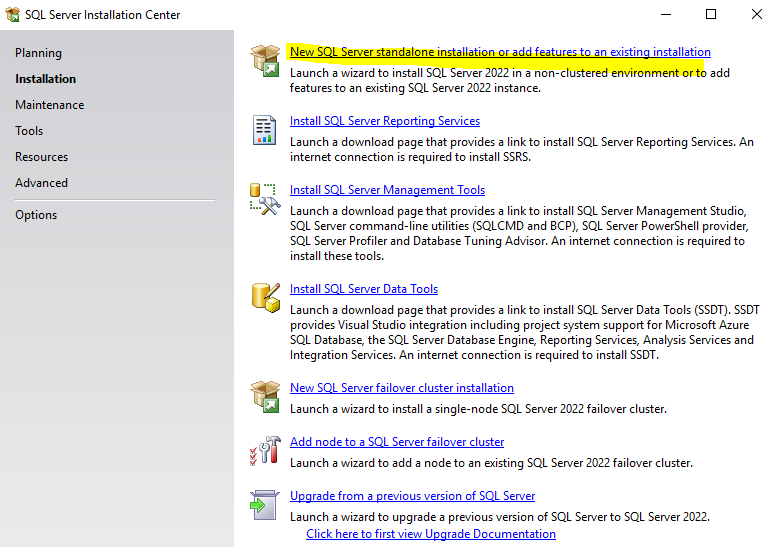Click the window title text 'SQL Server Installation Center'

[103, 15]
